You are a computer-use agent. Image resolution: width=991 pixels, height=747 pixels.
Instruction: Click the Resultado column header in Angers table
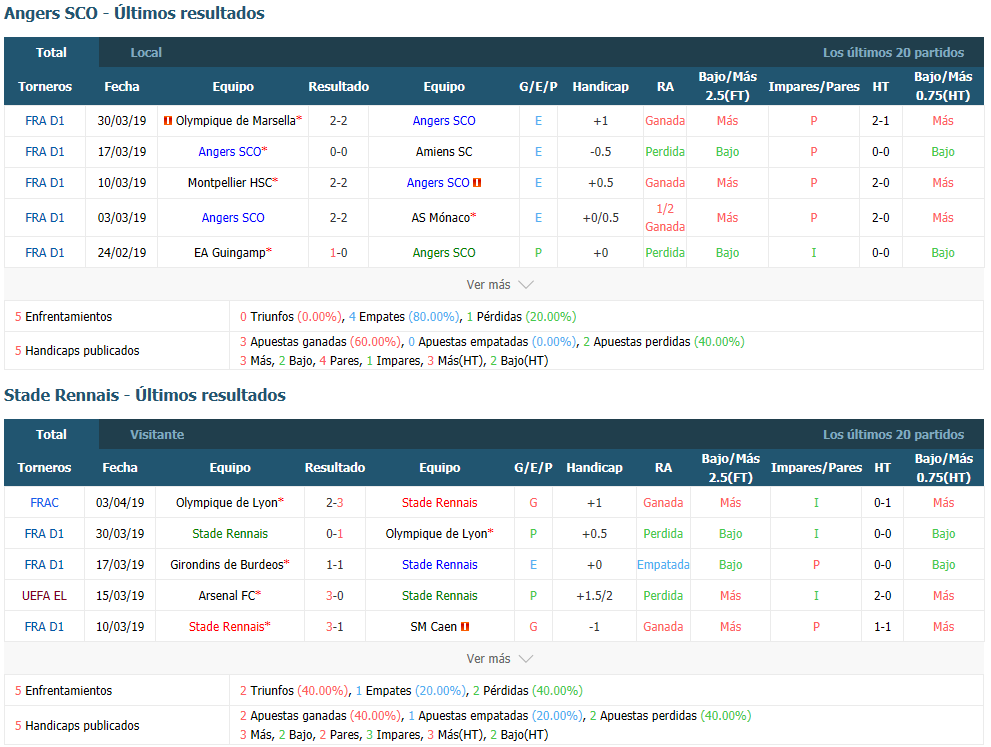click(338, 87)
